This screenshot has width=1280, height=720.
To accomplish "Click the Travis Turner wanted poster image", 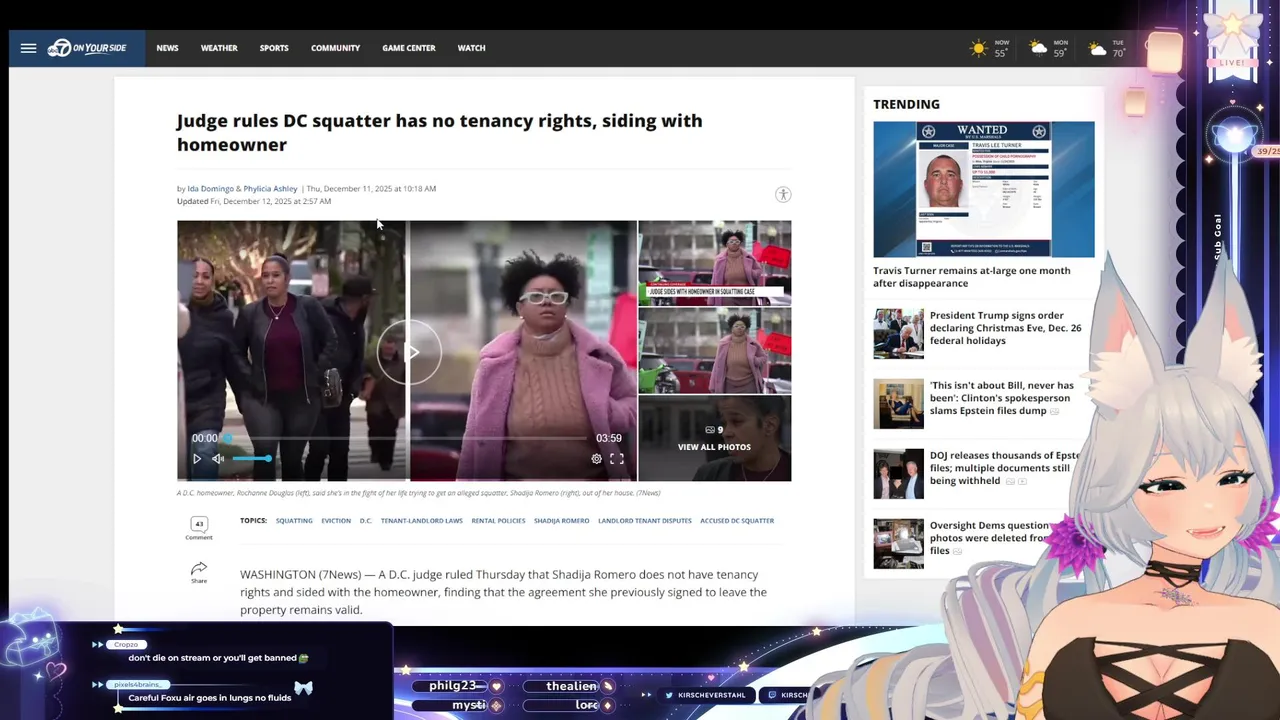I will coord(984,190).
